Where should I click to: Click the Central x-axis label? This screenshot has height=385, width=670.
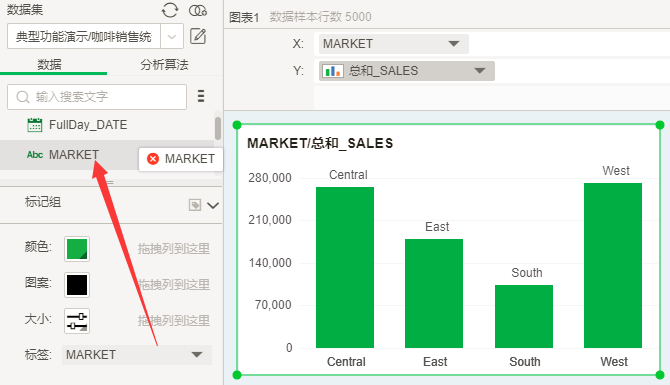tap(346, 361)
